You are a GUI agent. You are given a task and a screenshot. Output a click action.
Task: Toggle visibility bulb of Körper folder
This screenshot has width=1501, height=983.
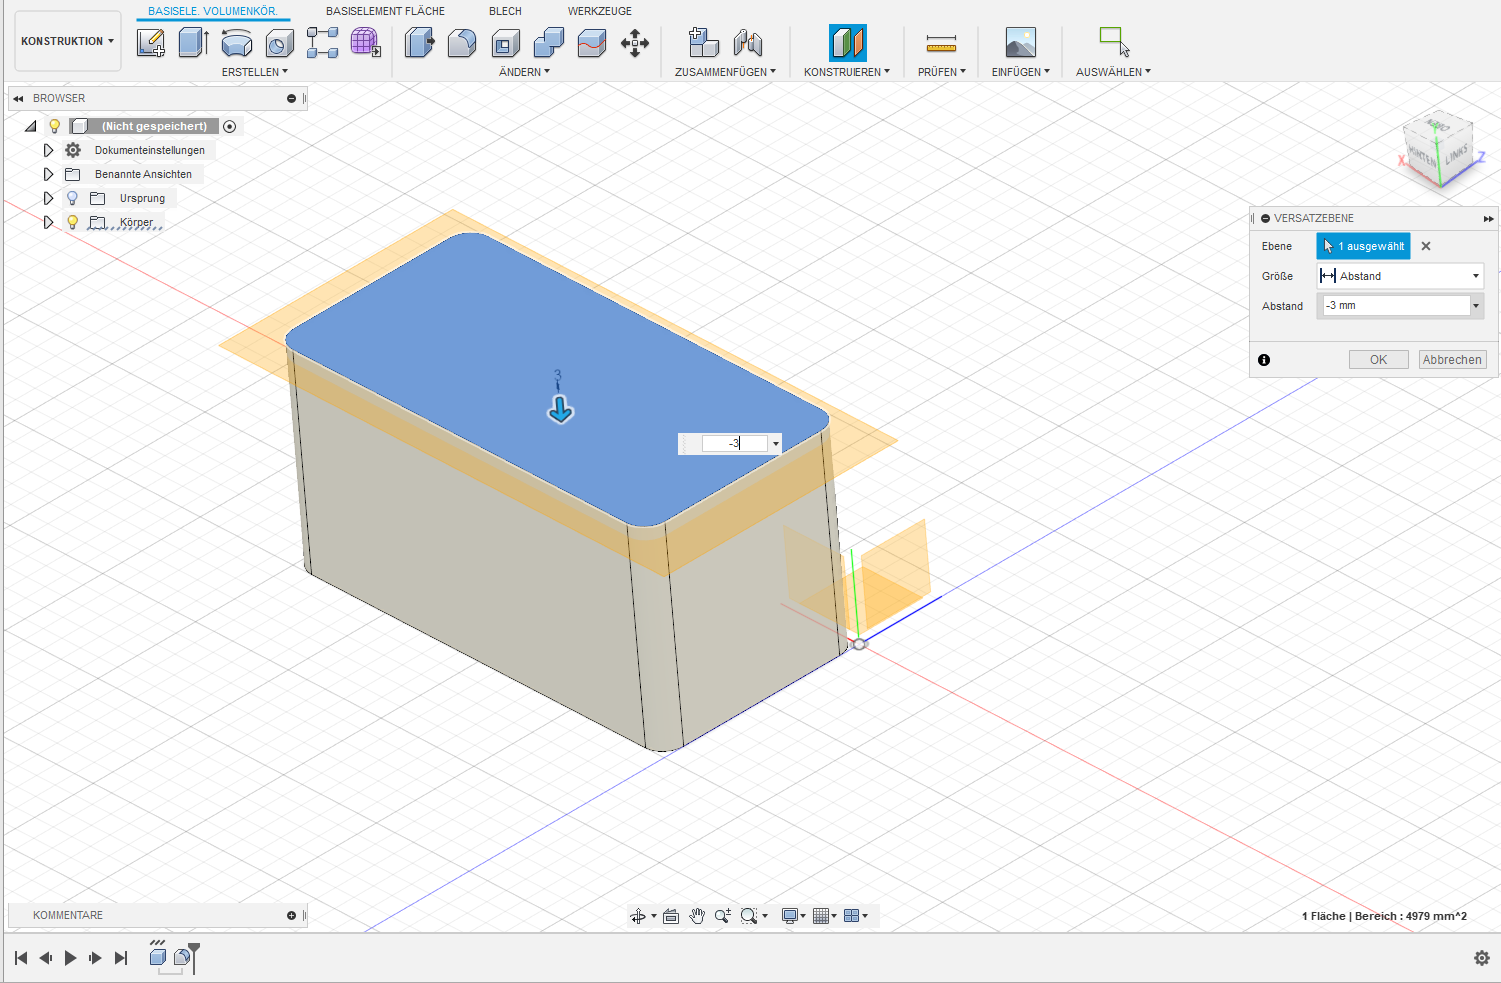click(x=72, y=222)
